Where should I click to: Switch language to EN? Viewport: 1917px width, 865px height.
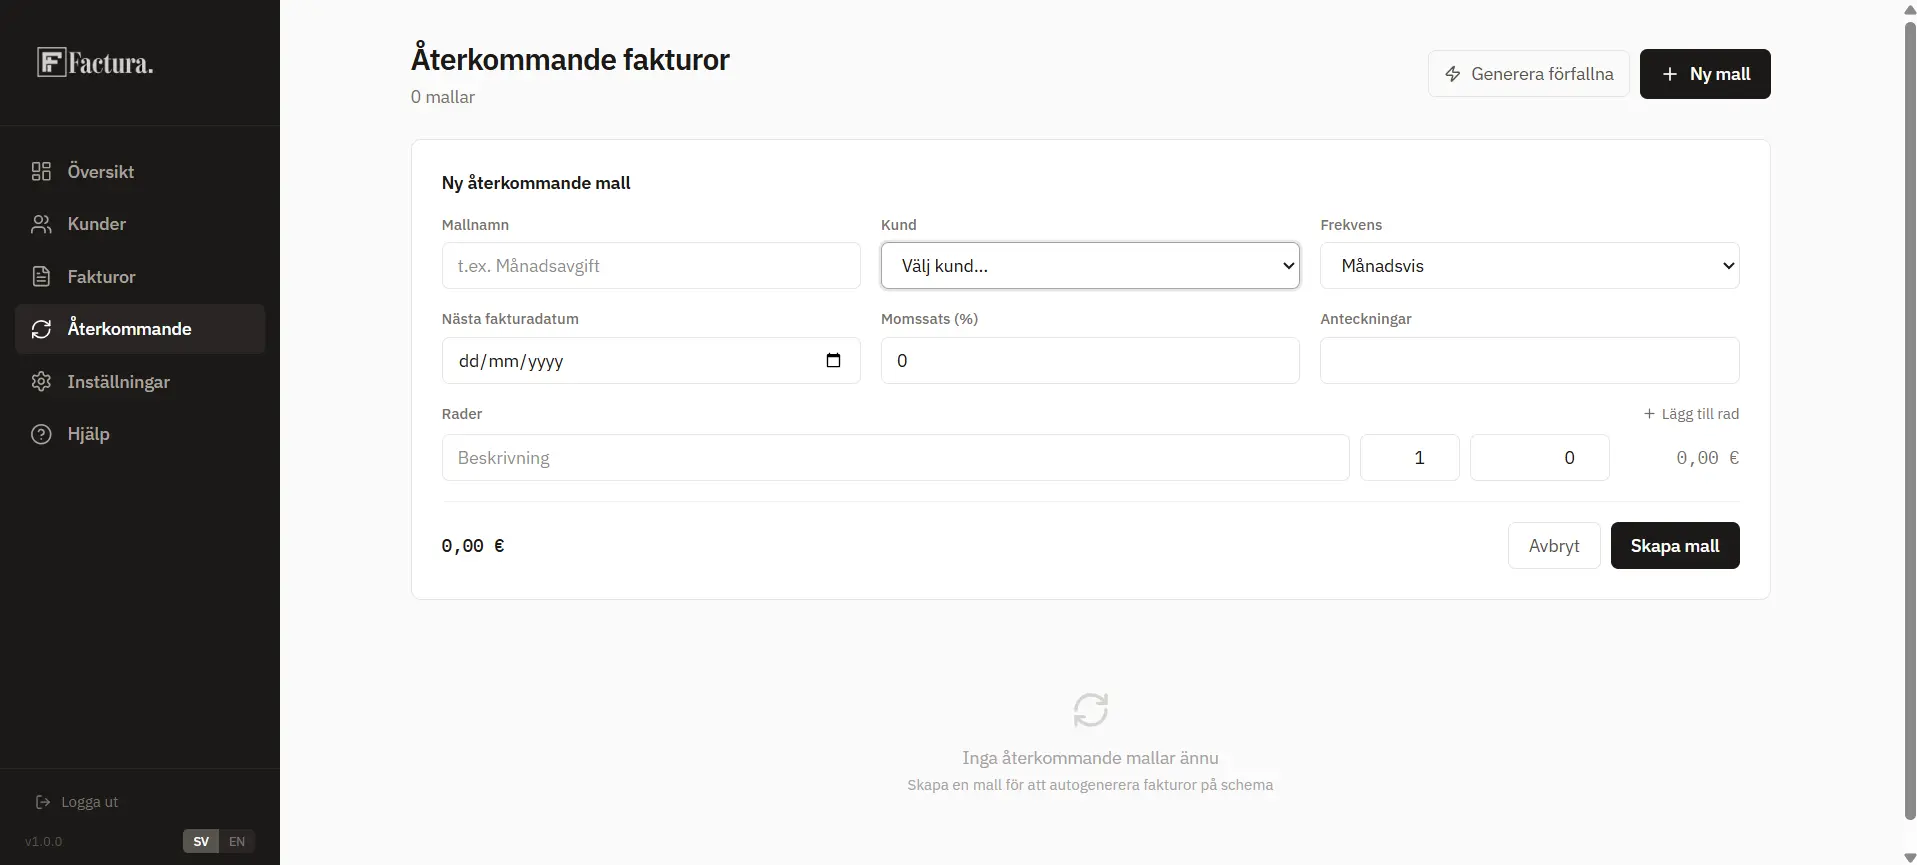tap(237, 841)
